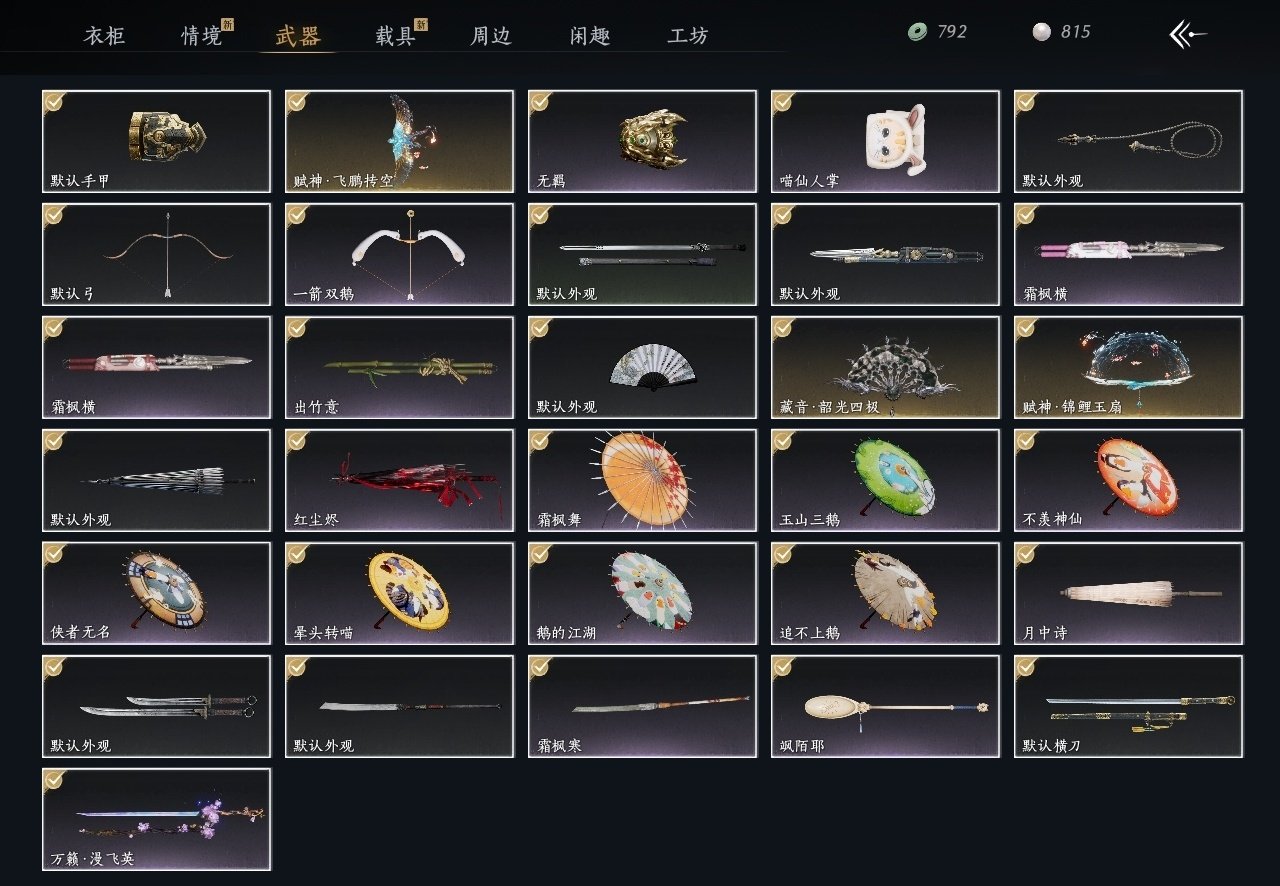Choose the 出竹意 bamboo weapon skin
The width and height of the screenshot is (1280, 886).
pyautogui.click(x=399, y=367)
